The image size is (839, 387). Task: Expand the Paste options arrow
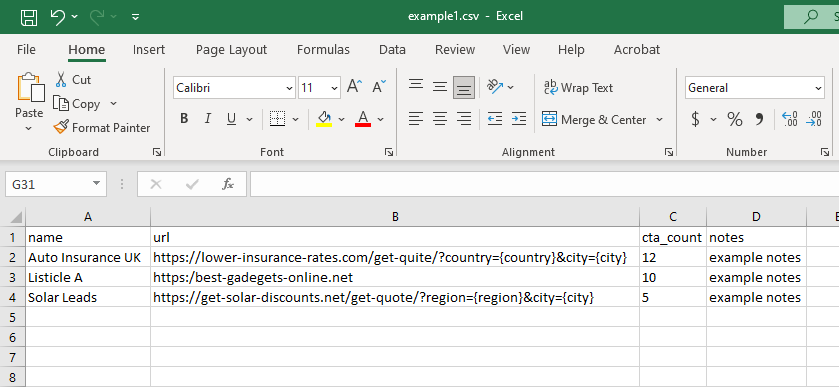coord(29,128)
